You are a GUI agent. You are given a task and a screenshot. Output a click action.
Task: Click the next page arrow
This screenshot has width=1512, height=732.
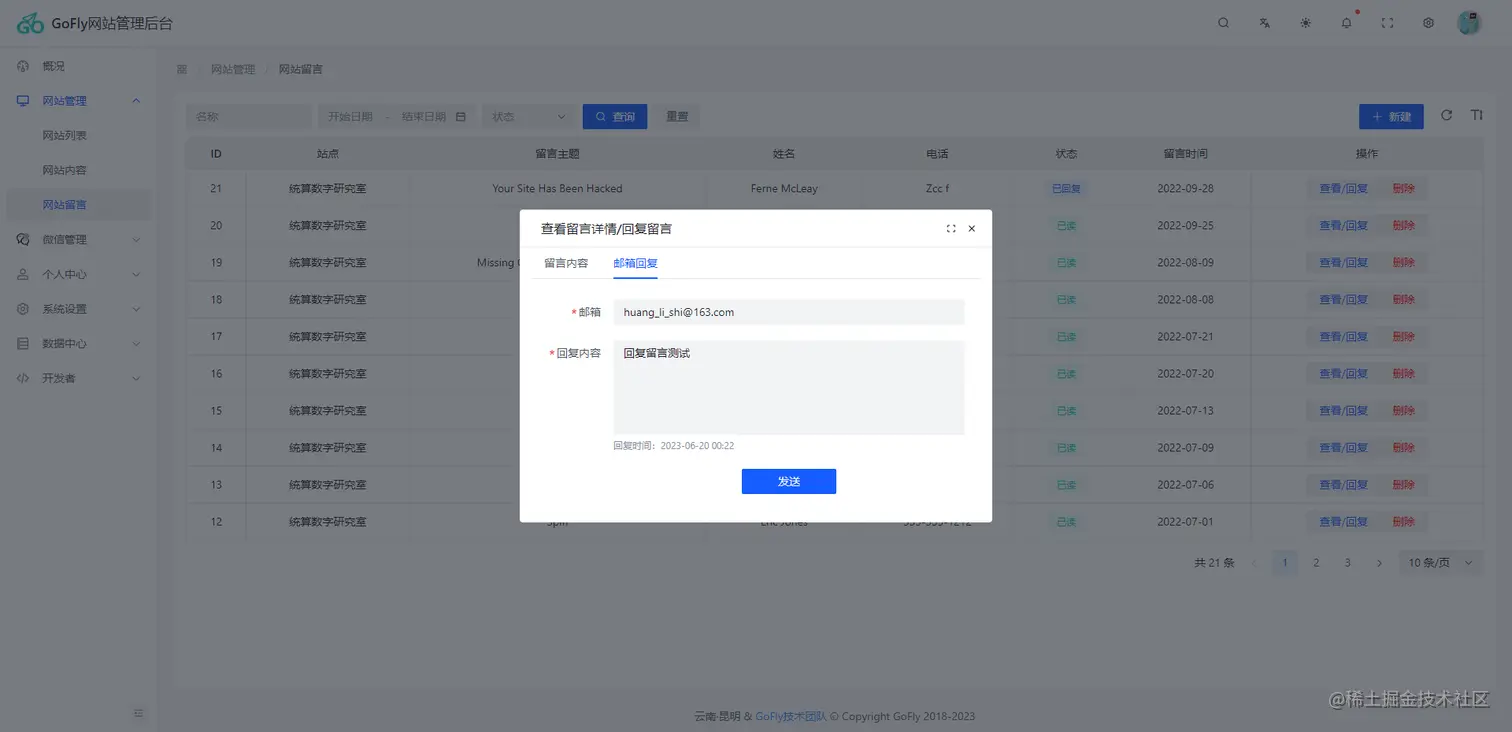click(1380, 563)
